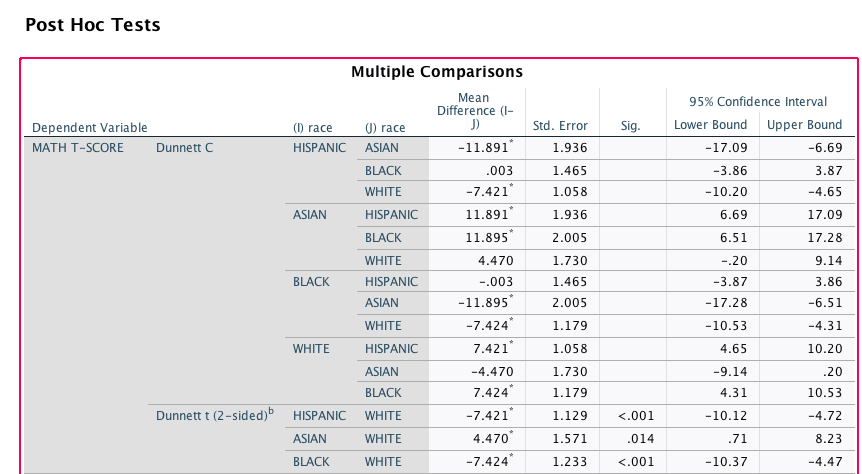The width and height of the screenshot is (862, 474).
Task: Click the upper bound 17.09 cell
Action: 825,214
